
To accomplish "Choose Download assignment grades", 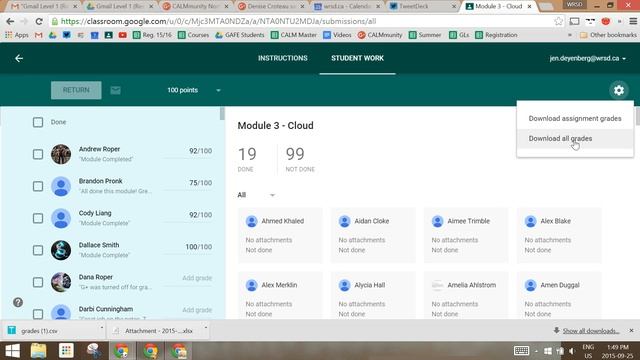I will click(575, 118).
